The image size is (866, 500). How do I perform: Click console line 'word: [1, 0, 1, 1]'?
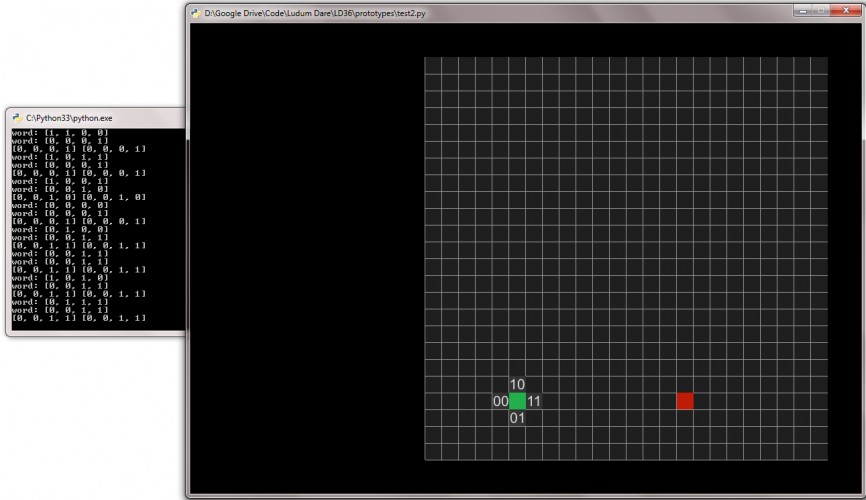(60, 157)
